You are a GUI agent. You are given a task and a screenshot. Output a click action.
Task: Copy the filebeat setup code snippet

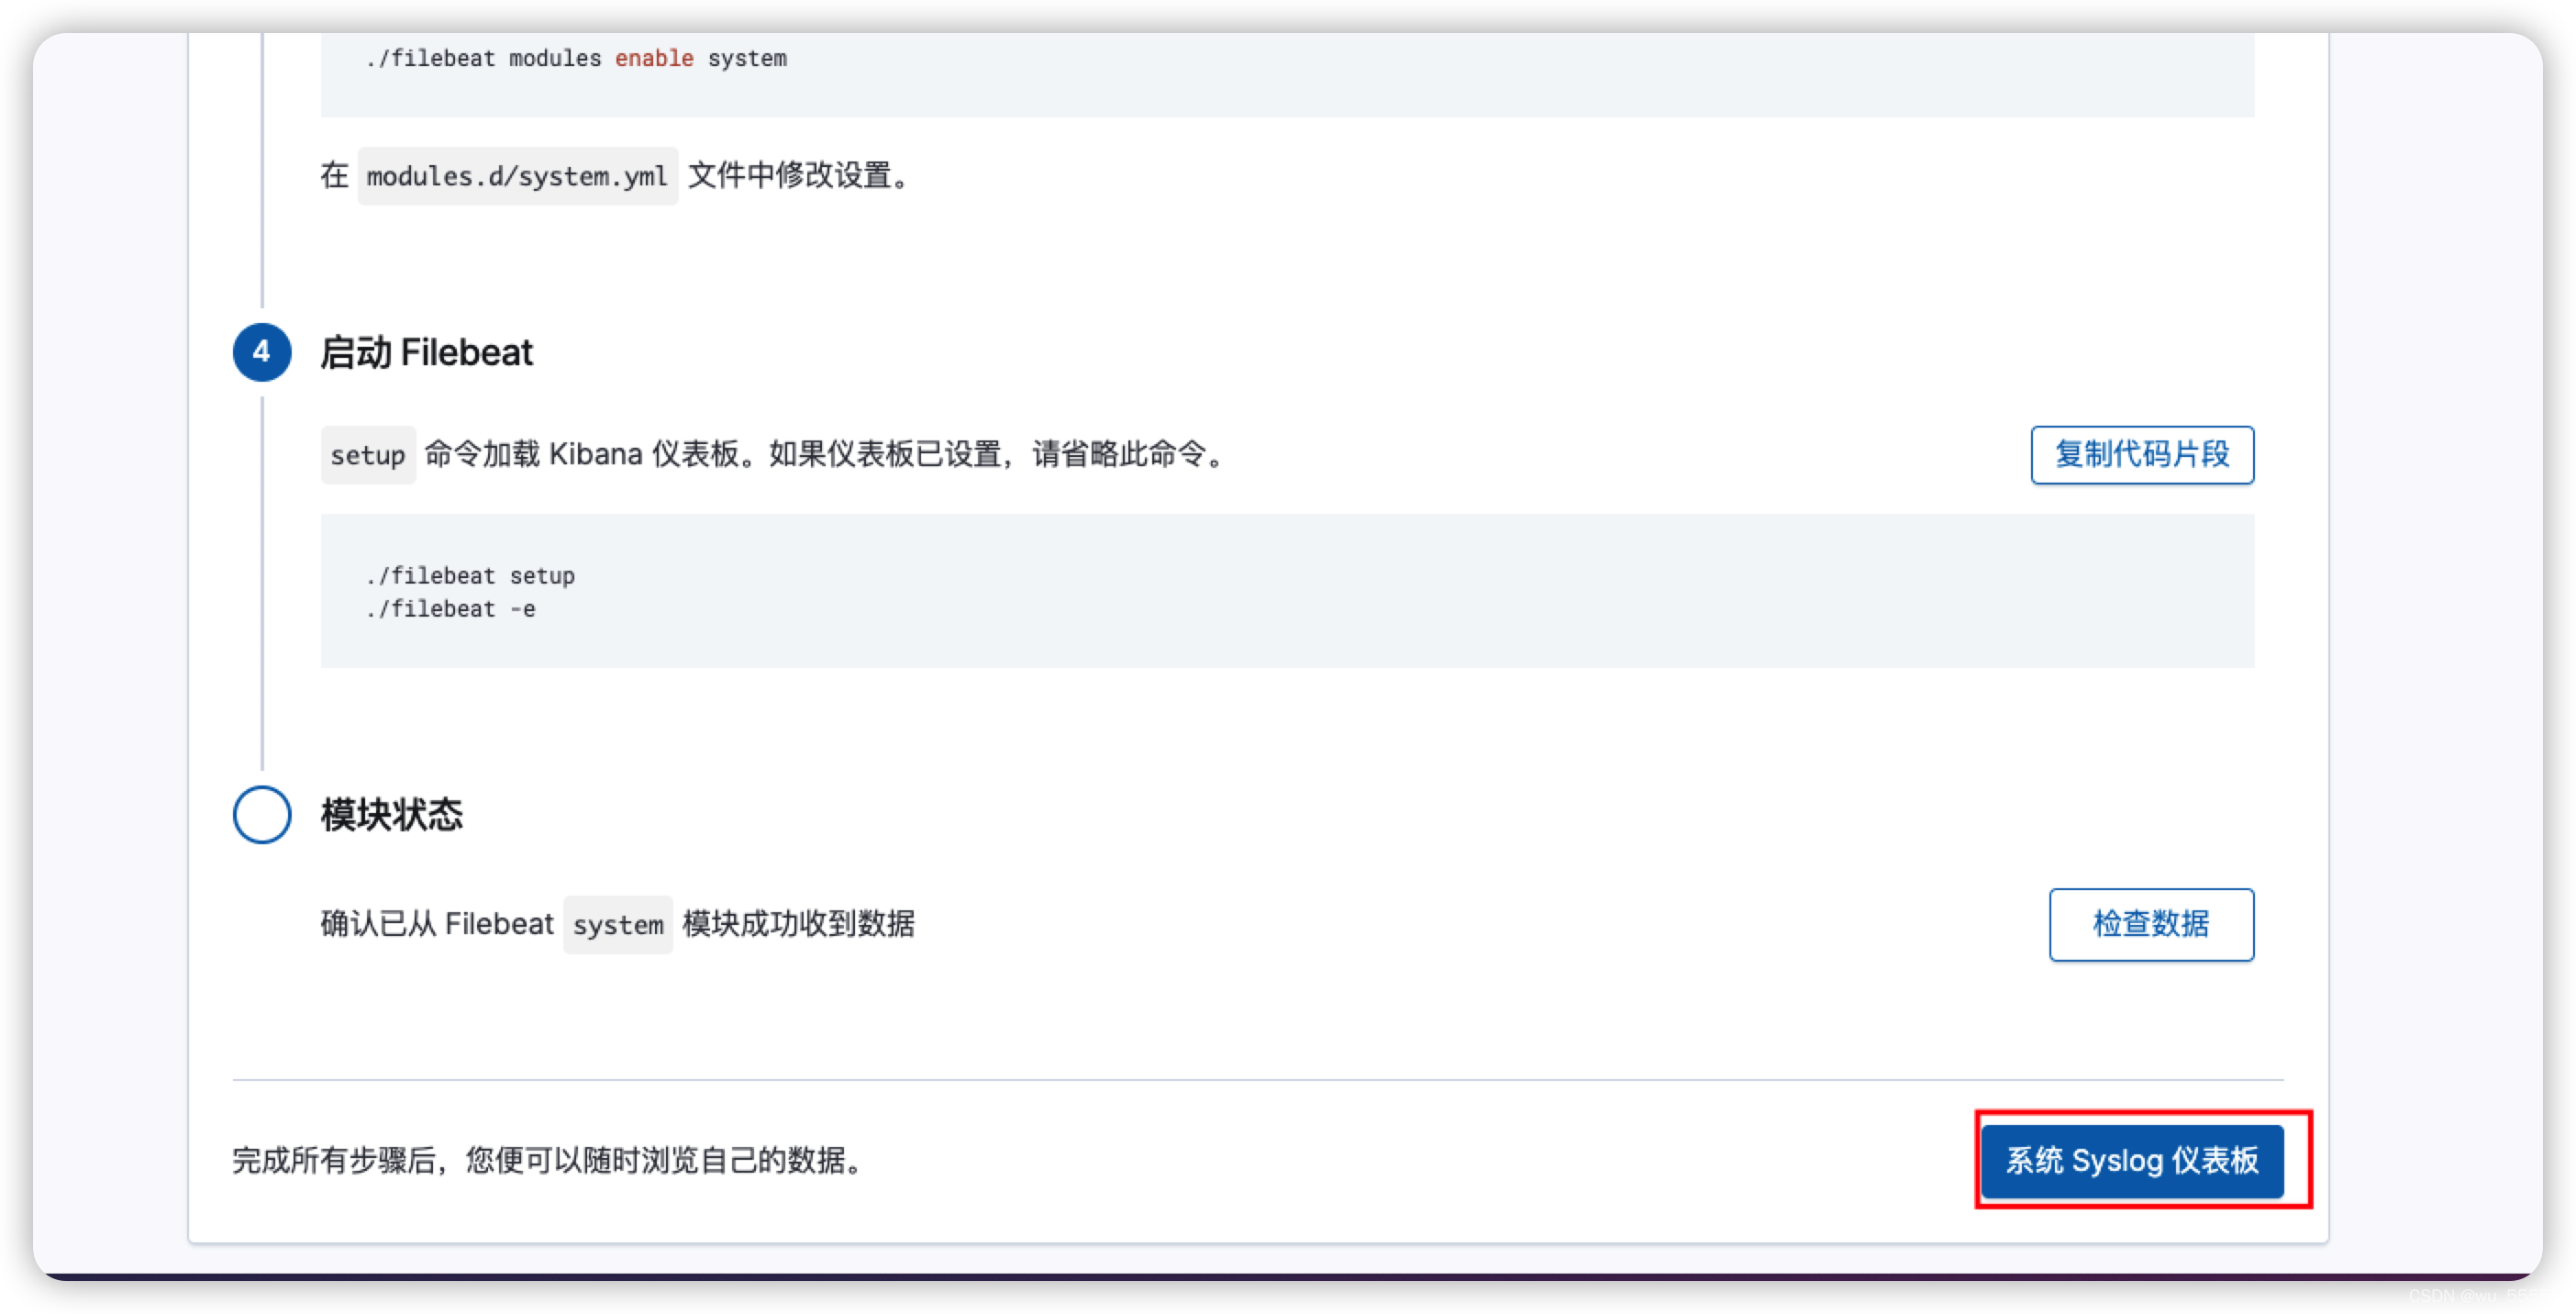[x=2142, y=455]
